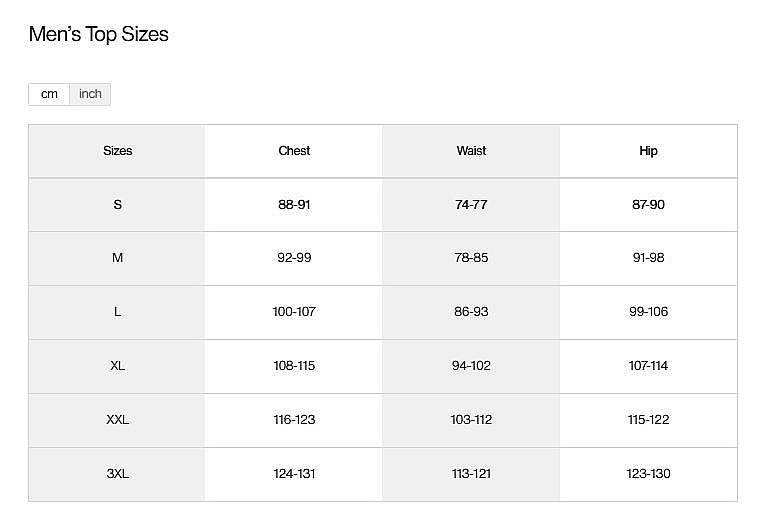This screenshot has width=759, height=523.
Task: Click the Waist column header
Action: (x=471, y=151)
